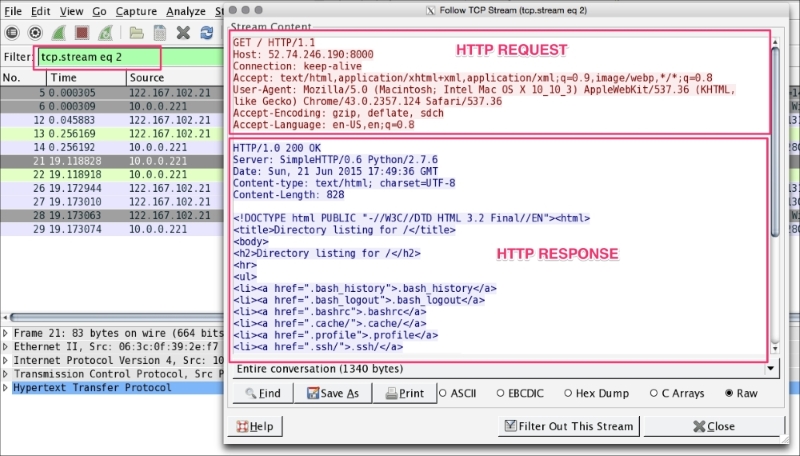This screenshot has width=800, height=456.
Task: Expand Transmission Control Protocol details
Action: click(x=7, y=374)
